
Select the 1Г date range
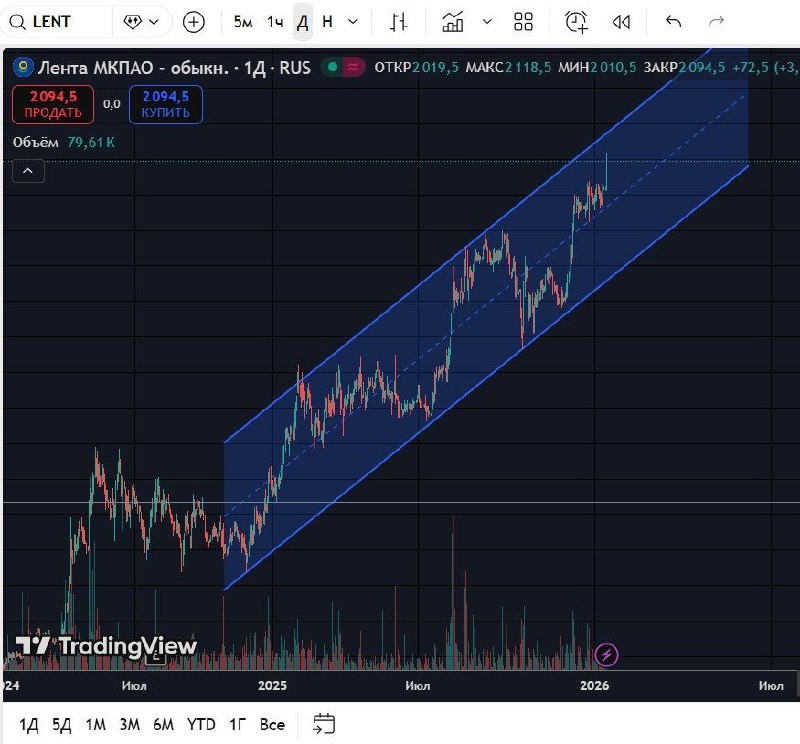click(x=237, y=725)
